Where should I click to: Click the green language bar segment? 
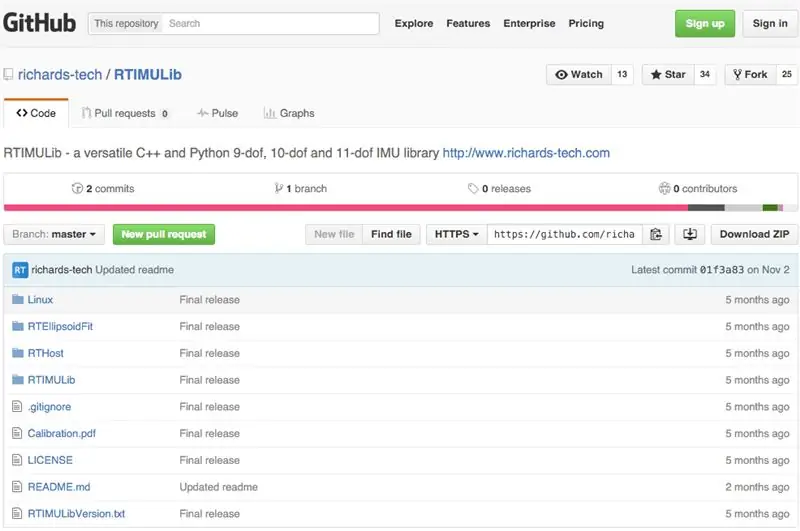[x=770, y=208]
